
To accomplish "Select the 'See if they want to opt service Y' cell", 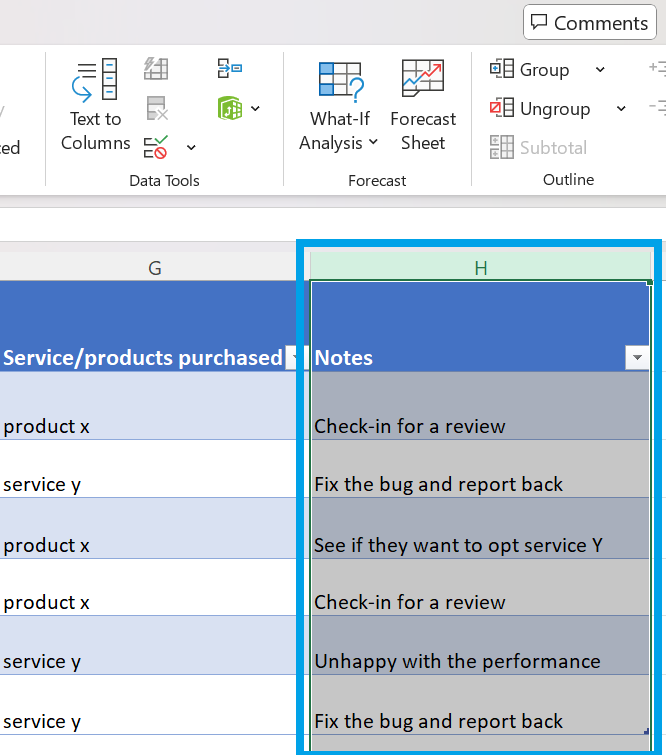I will coord(480,528).
